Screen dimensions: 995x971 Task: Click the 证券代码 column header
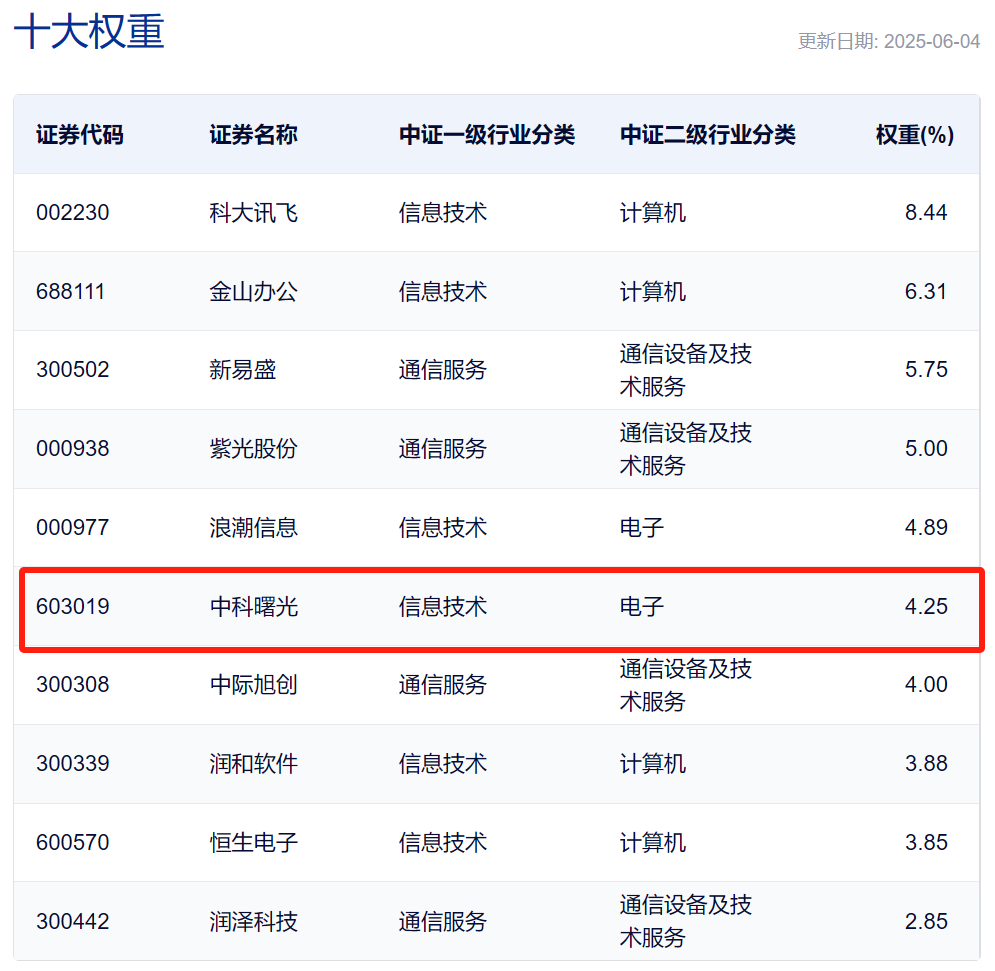click(x=79, y=135)
